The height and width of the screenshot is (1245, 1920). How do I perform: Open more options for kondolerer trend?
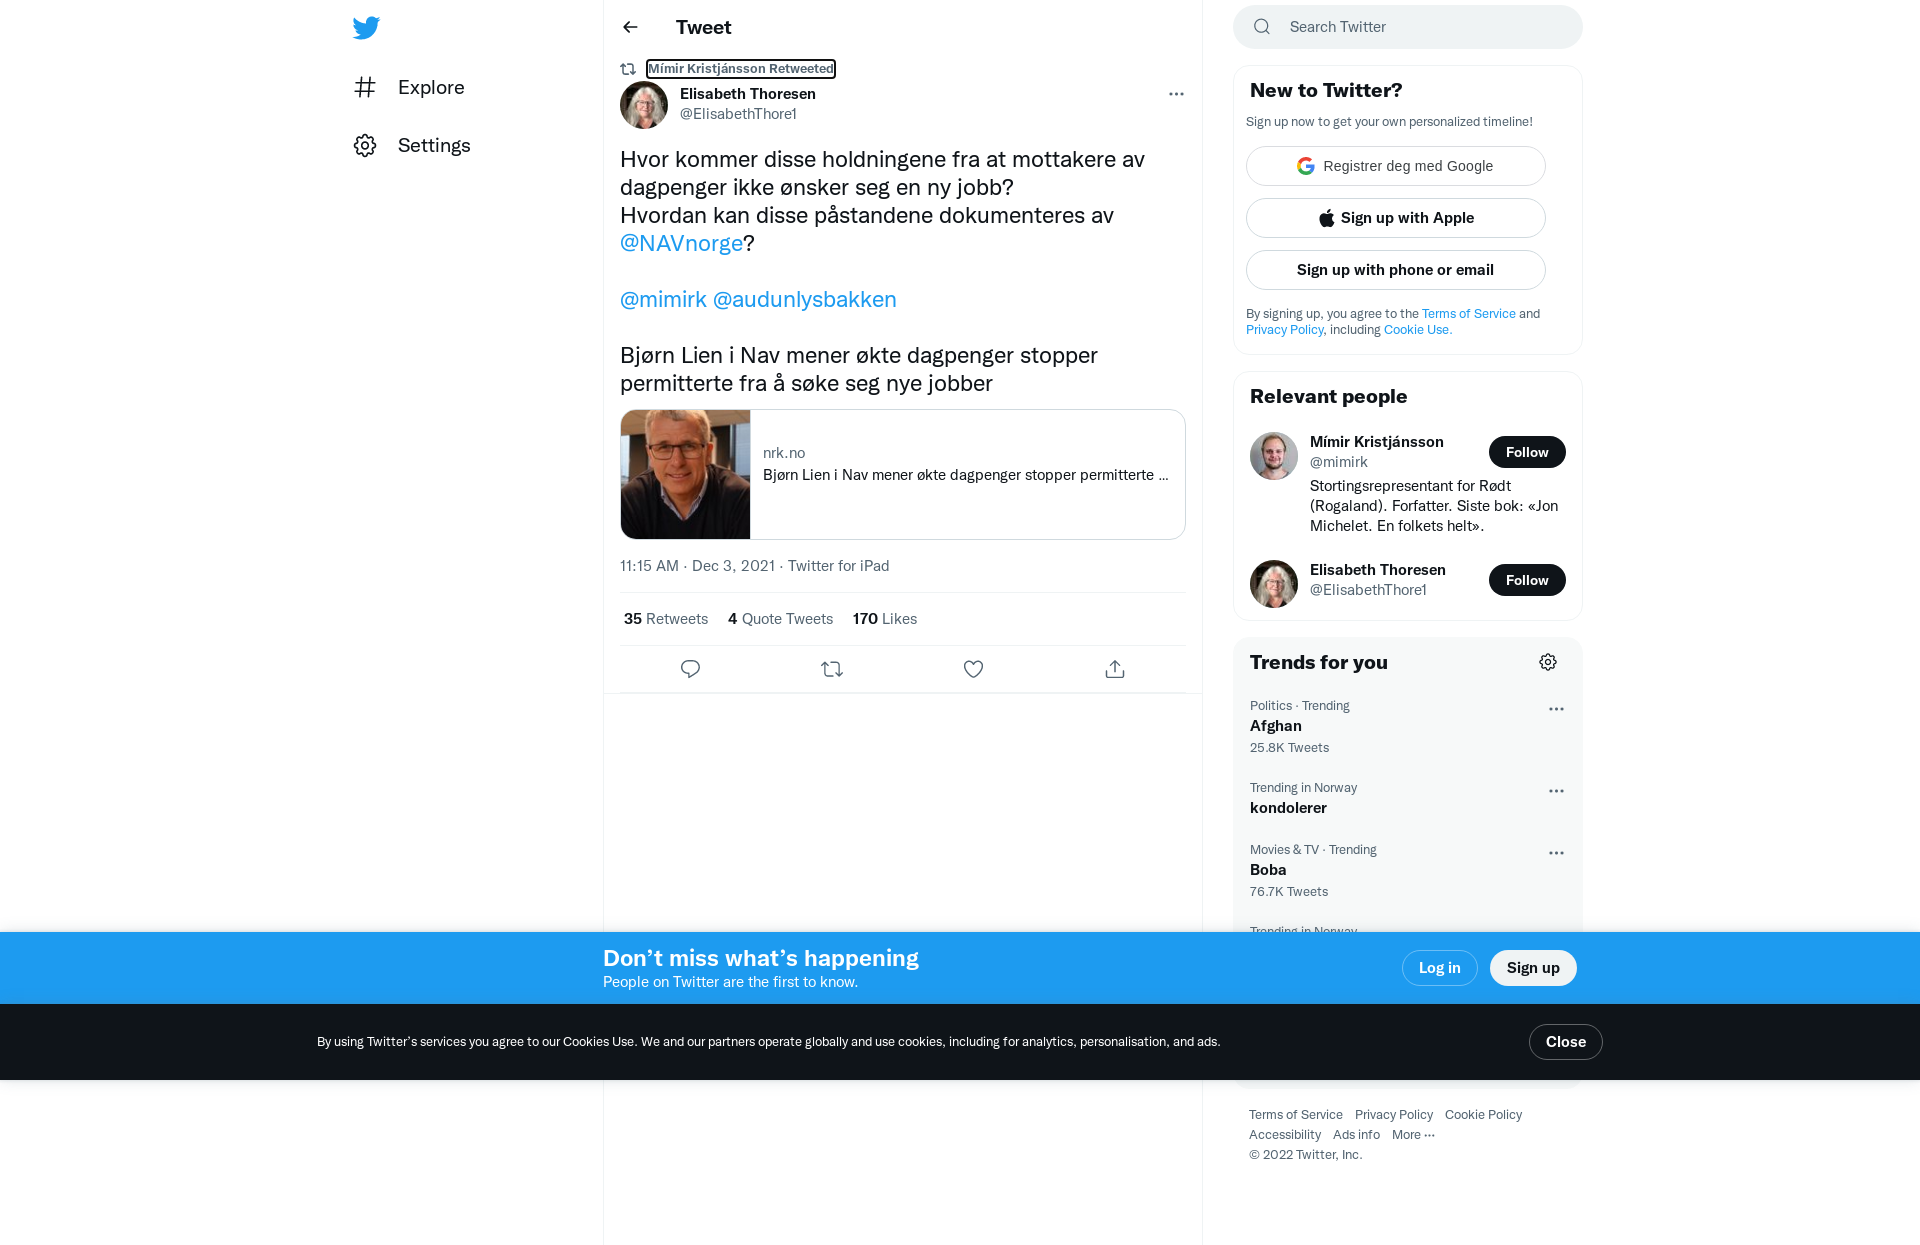[1556, 791]
